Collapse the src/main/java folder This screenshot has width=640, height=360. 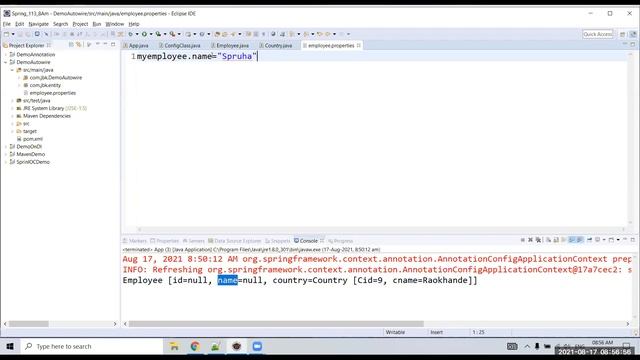point(12,70)
